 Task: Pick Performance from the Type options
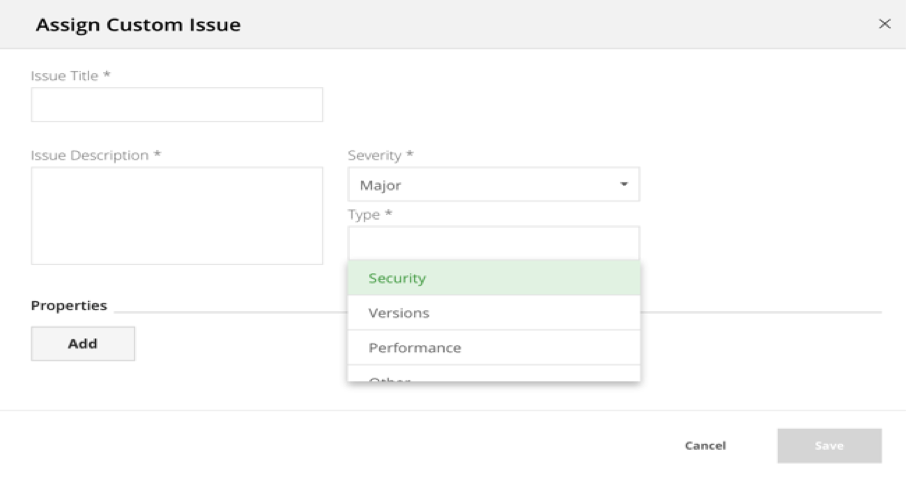click(493, 347)
